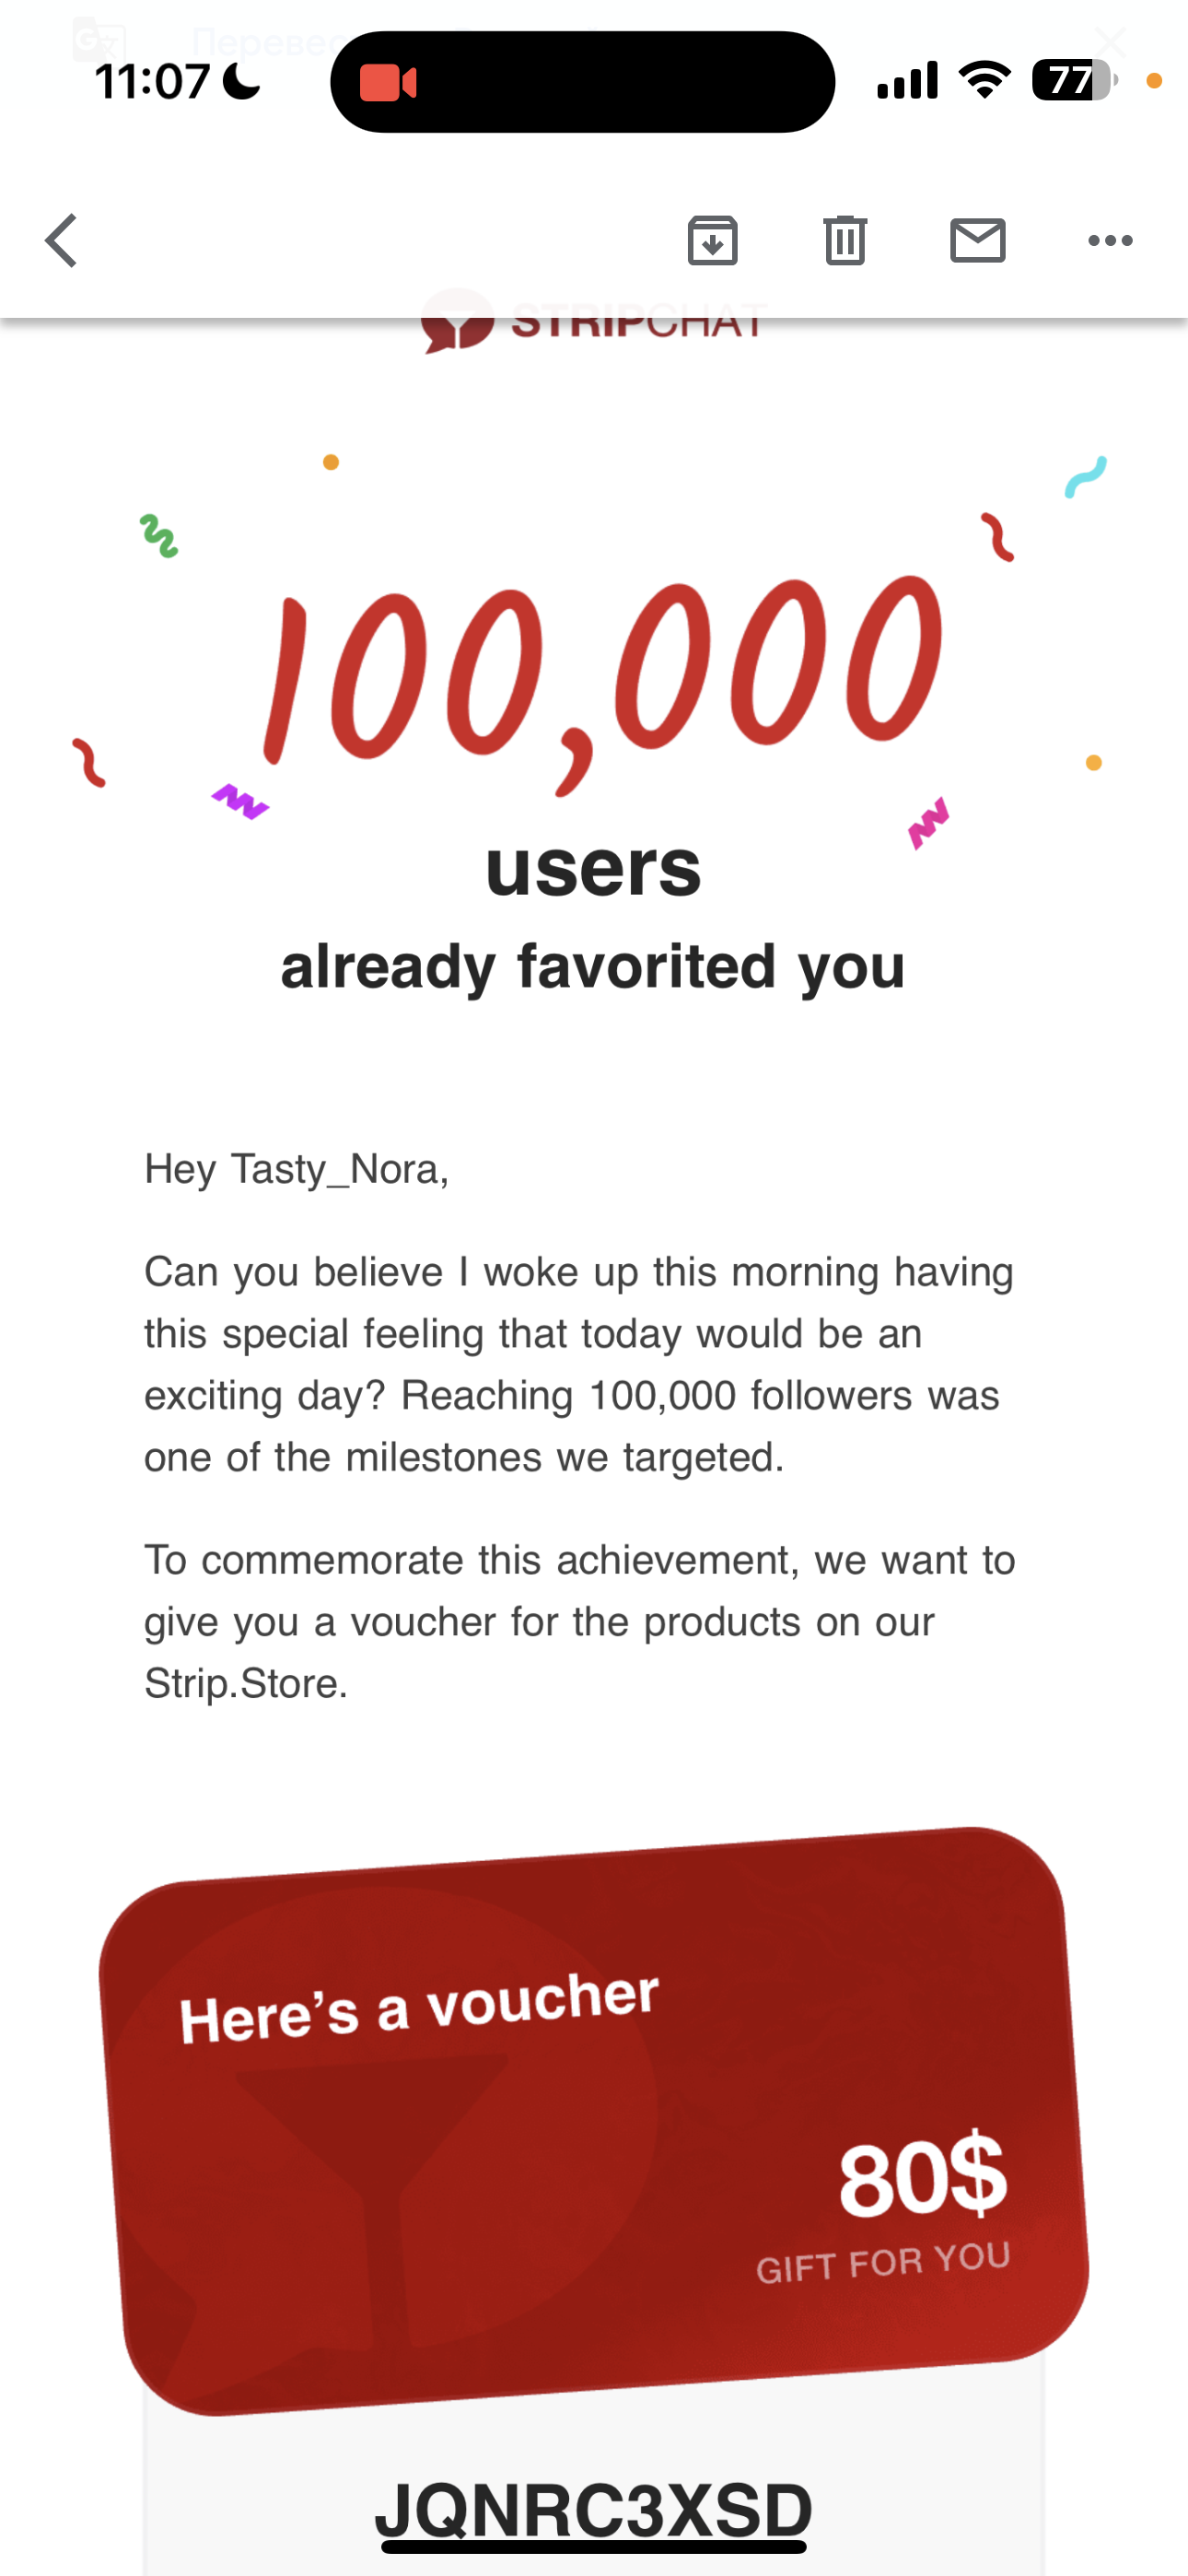This screenshot has width=1188, height=2576.
Task: Tap the 80$ gift amount
Action: 922,2177
